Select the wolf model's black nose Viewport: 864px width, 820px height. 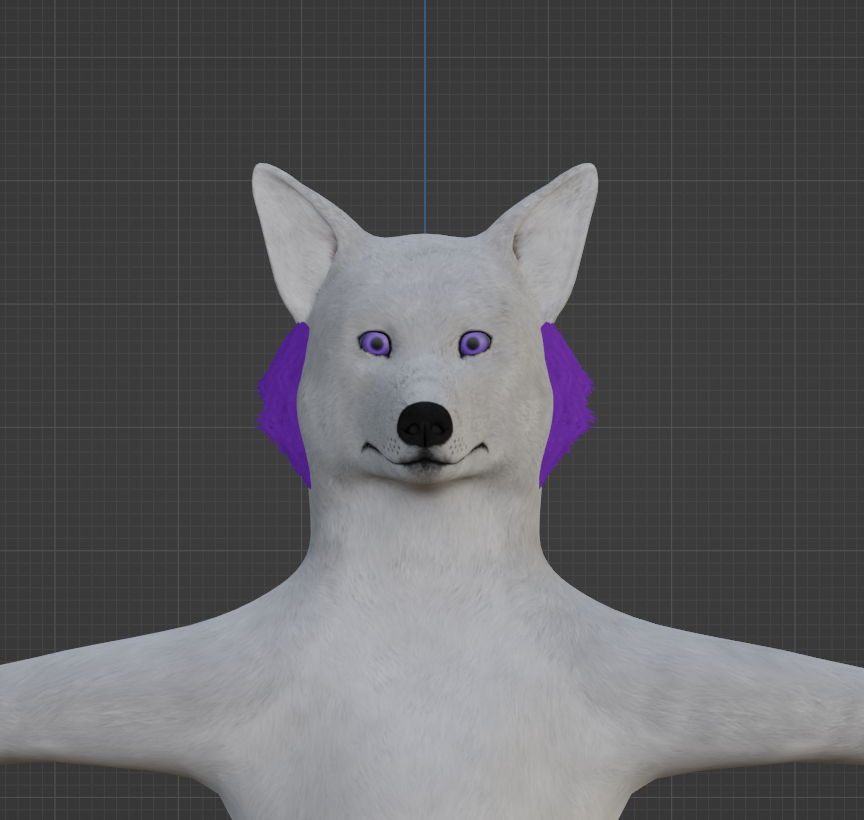pyautogui.click(x=424, y=424)
